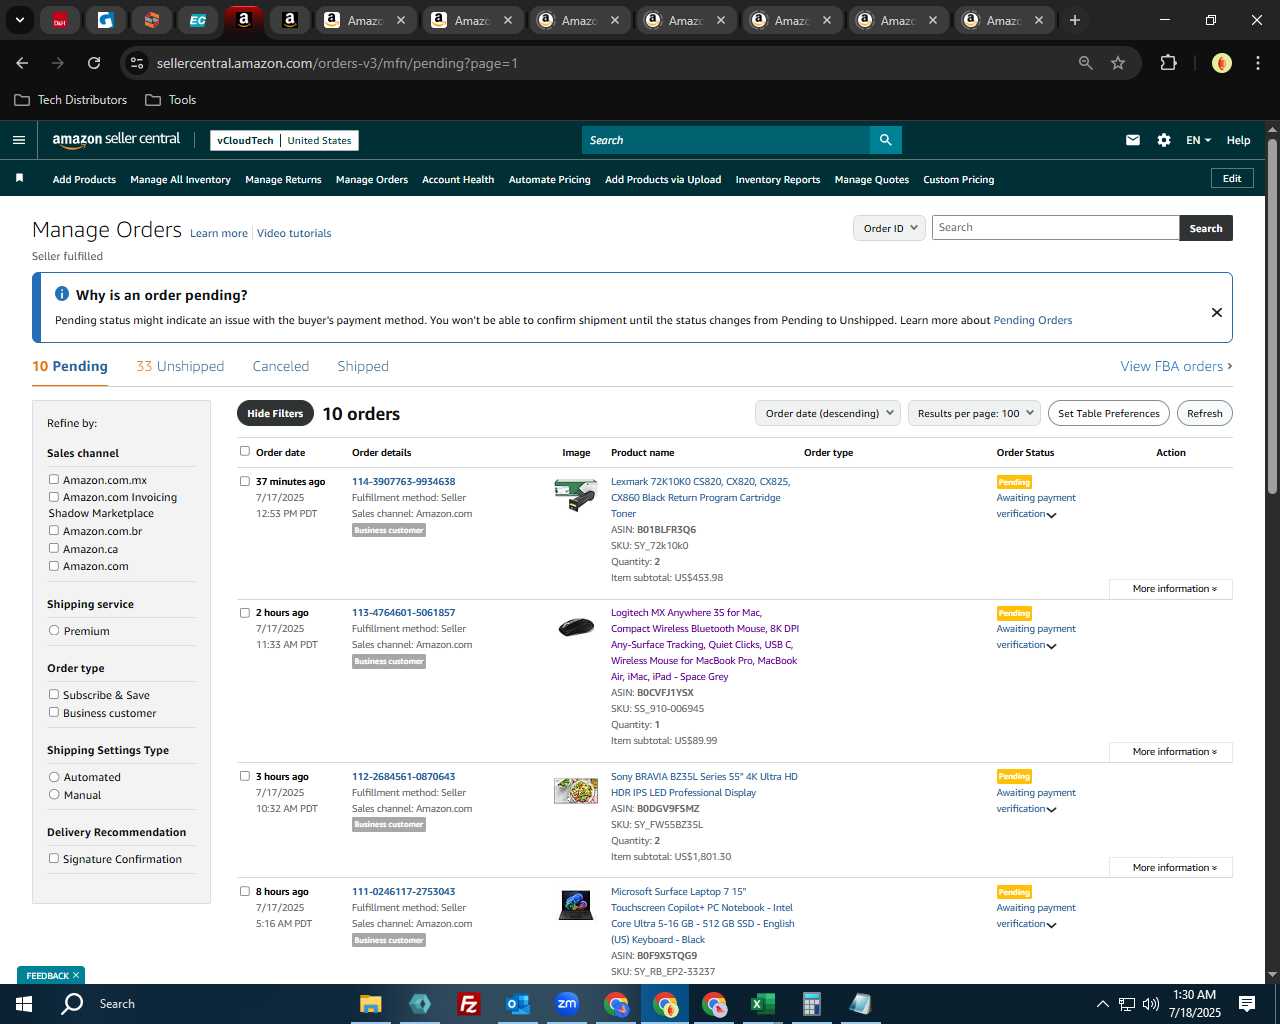Screen dimensions: 1280x1024
Task: Switch to the Canceled tab
Action: pyautogui.click(x=281, y=366)
